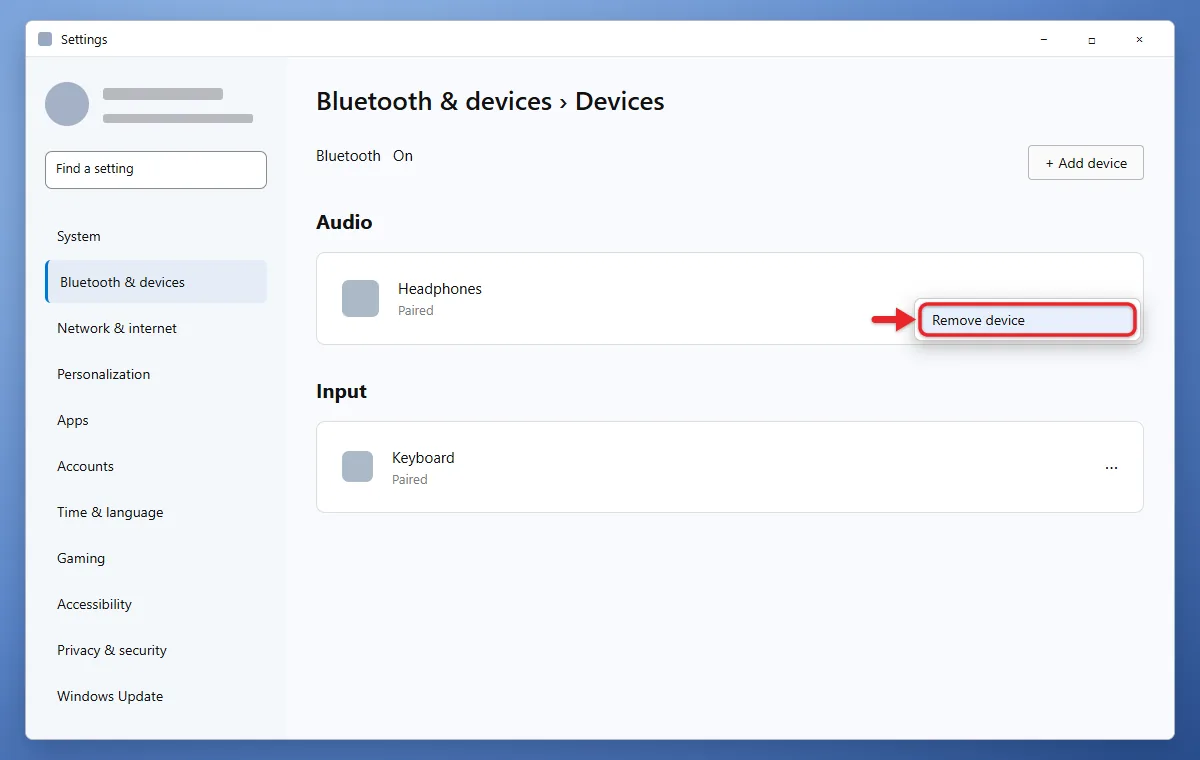
Task: Open the System settings page
Action: [x=156, y=237]
